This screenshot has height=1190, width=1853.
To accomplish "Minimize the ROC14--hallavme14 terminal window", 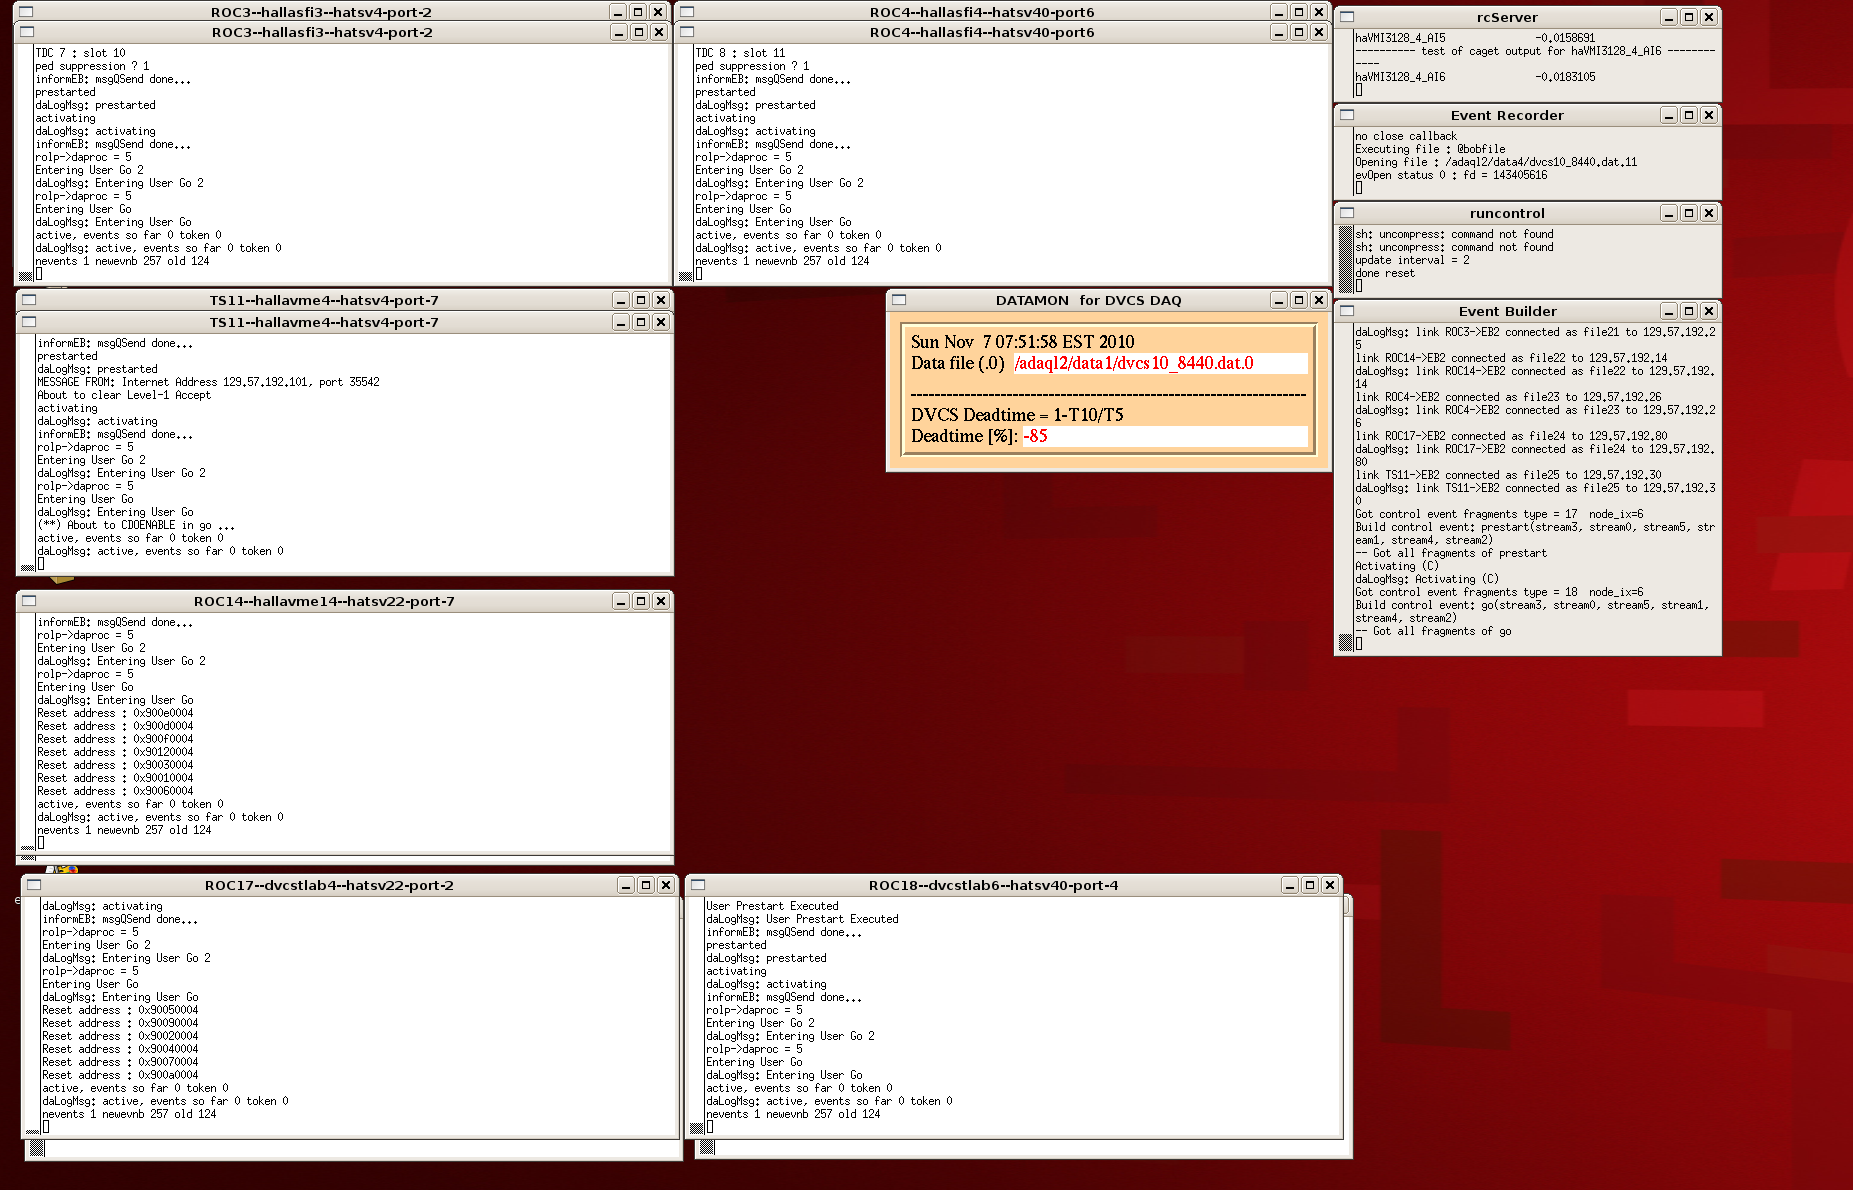I will coord(621,601).
